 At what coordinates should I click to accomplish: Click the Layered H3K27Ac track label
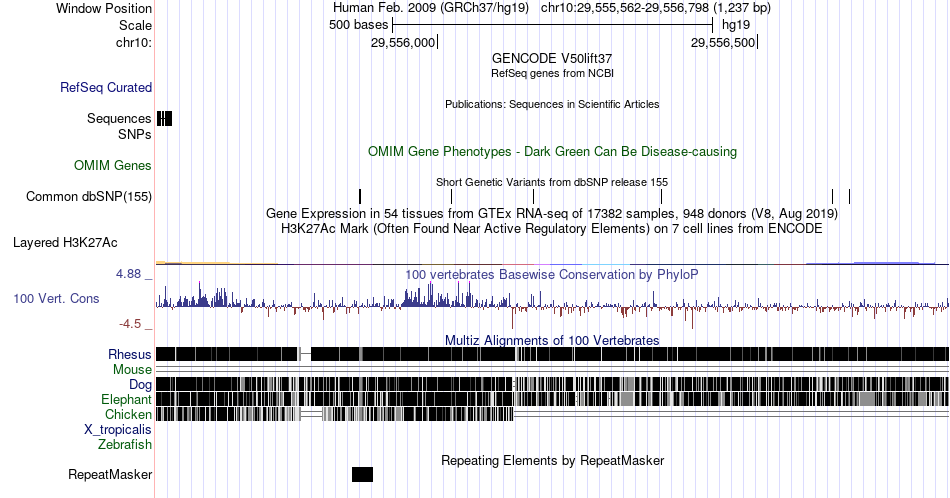pyautogui.click(x=65, y=242)
